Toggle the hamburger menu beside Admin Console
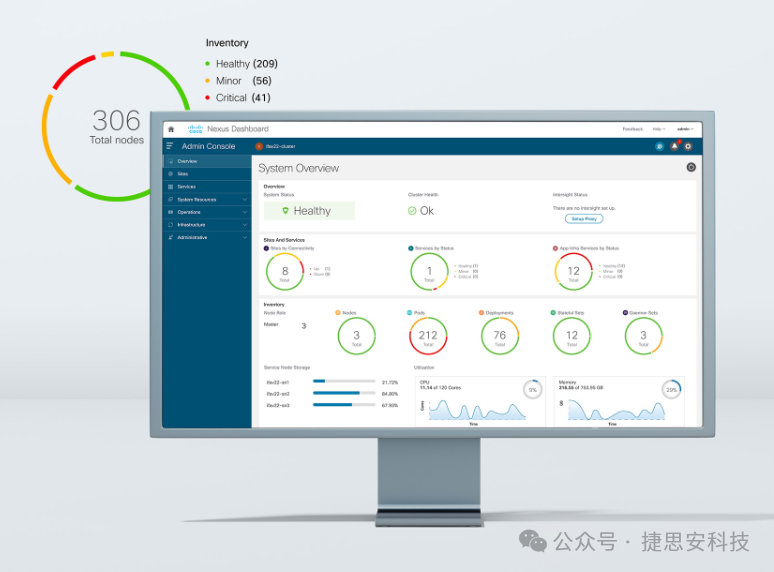 (x=170, y=146)
